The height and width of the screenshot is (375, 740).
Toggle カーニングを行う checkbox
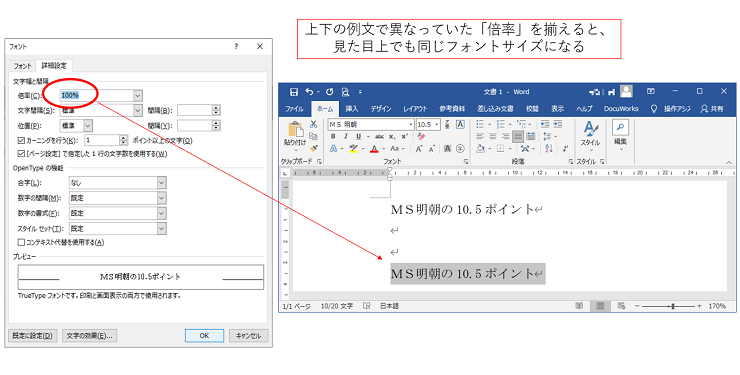(21, 141)
